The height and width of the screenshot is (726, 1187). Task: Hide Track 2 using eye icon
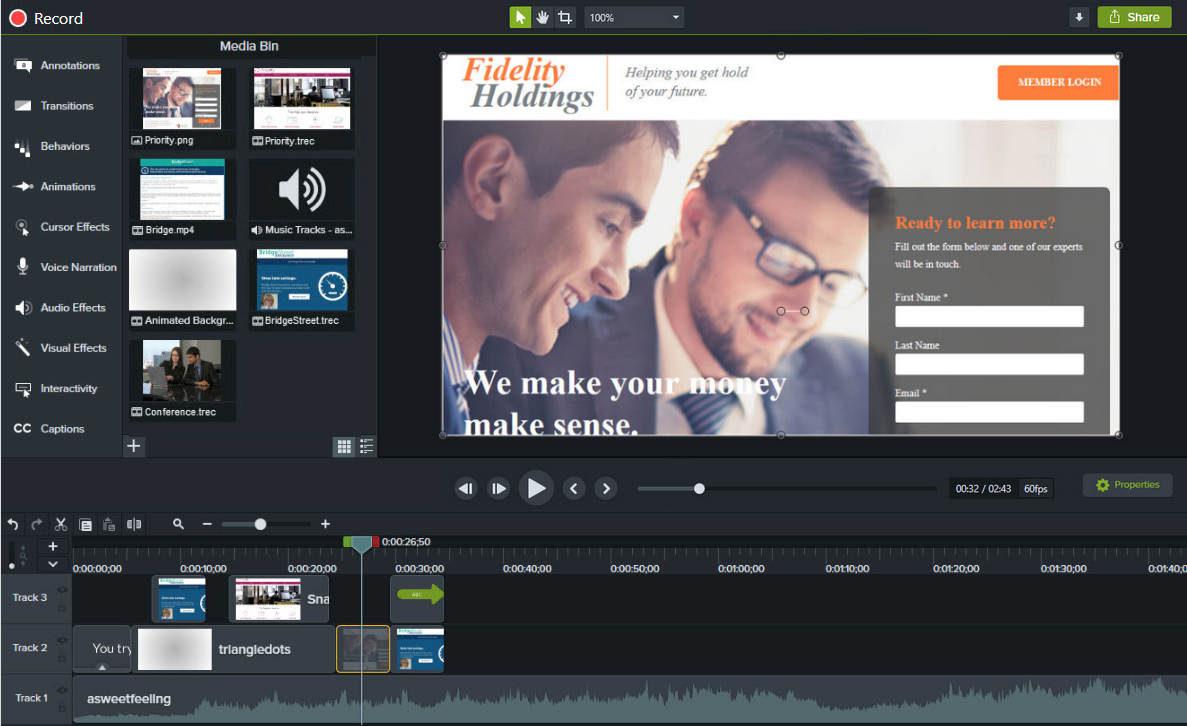[x=62, y=640]
